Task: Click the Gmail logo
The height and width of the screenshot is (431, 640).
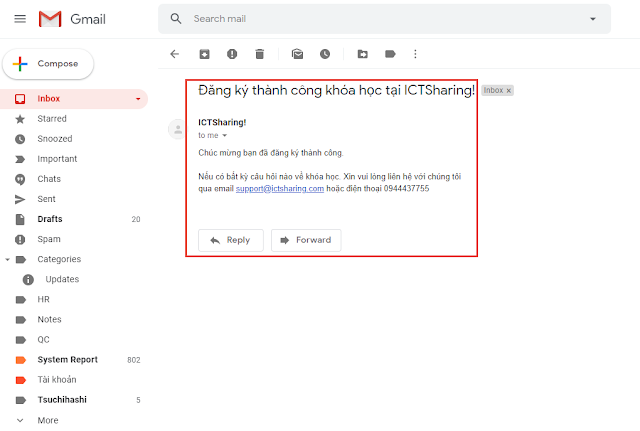Action: (72, 19)
